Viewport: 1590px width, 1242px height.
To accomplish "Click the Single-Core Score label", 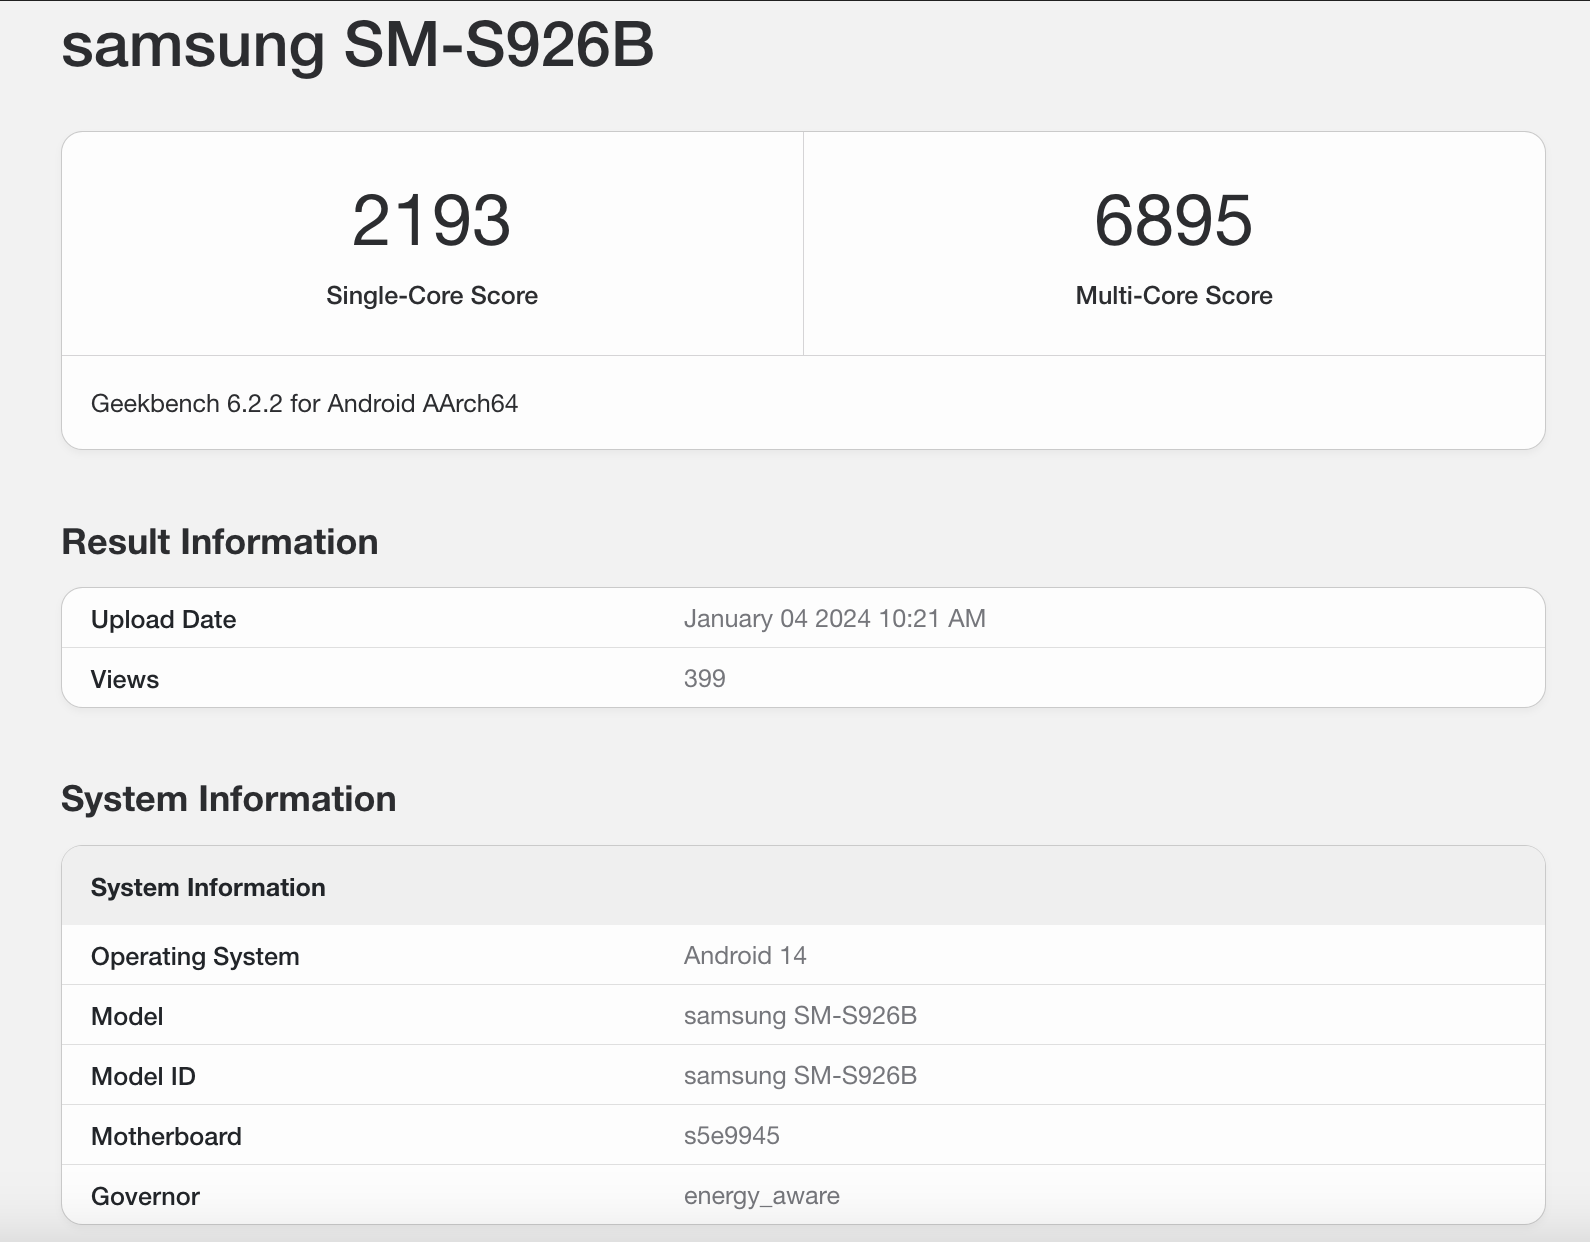I will (431, 296).
